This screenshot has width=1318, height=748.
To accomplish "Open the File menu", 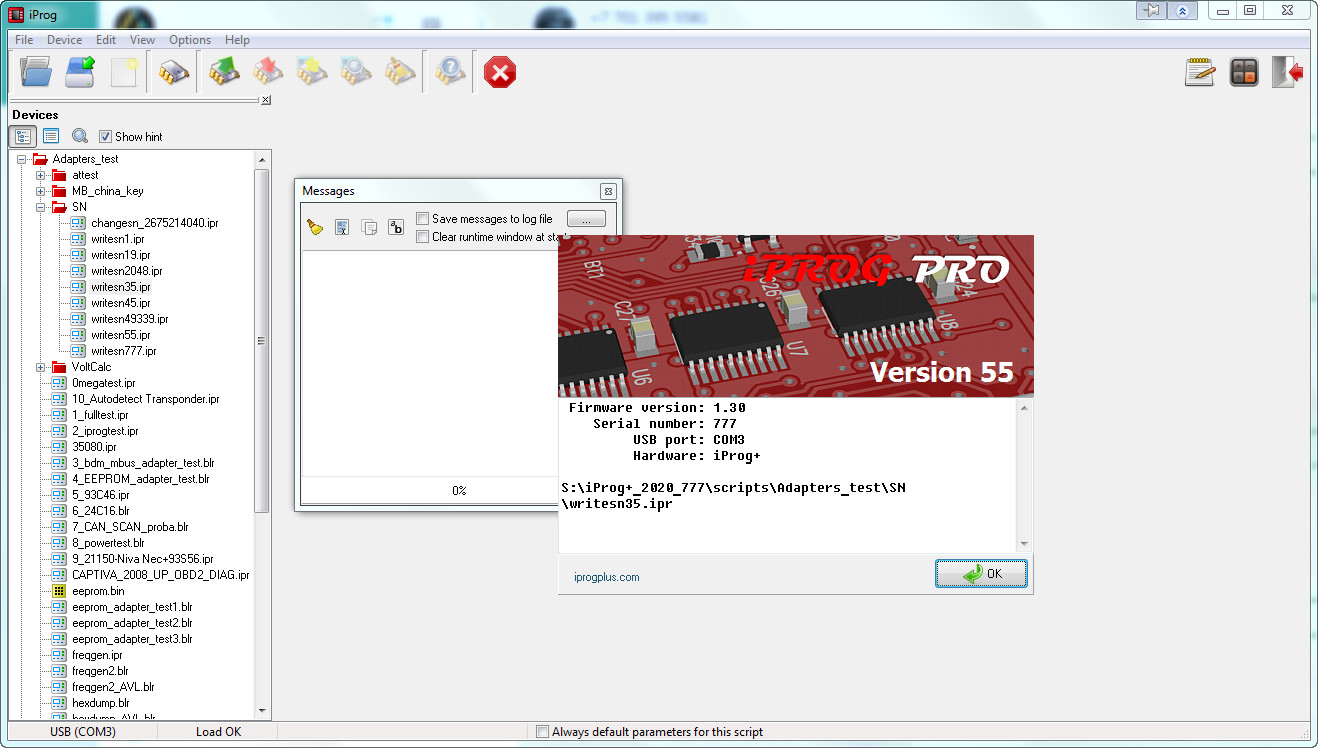I will 24,40.
